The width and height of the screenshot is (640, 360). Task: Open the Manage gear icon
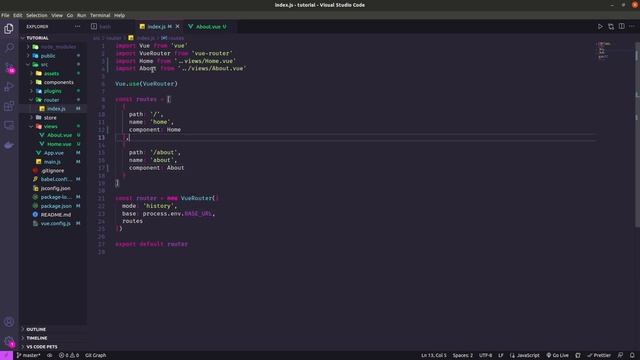[9, 341]
